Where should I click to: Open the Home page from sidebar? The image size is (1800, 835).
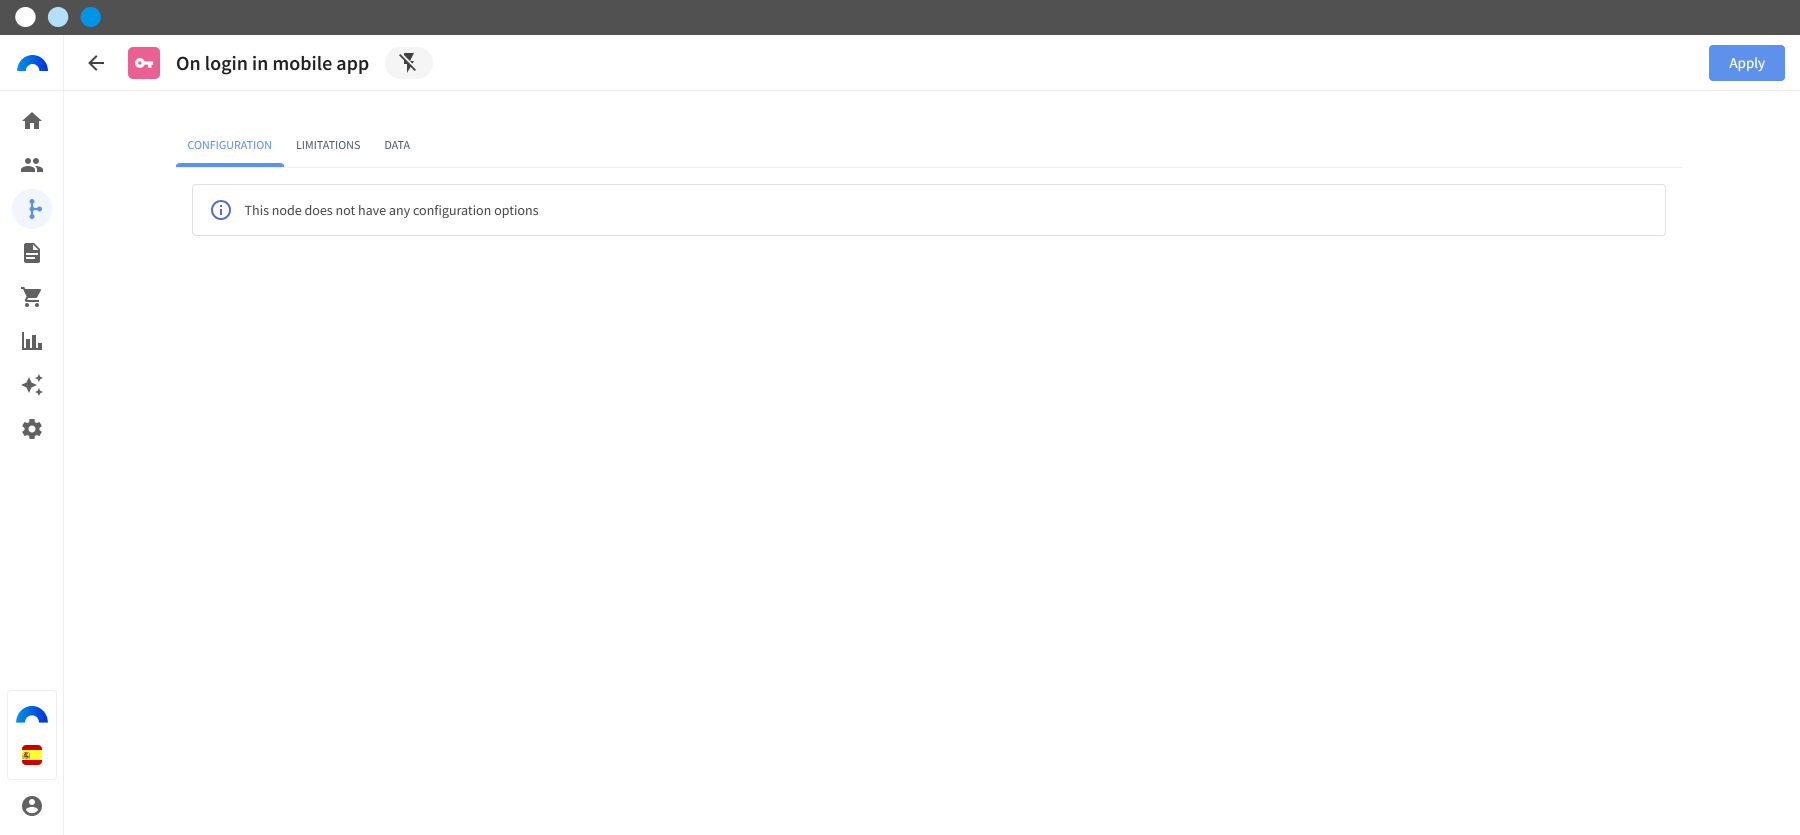pyautogui.click(x=32, y=121)
